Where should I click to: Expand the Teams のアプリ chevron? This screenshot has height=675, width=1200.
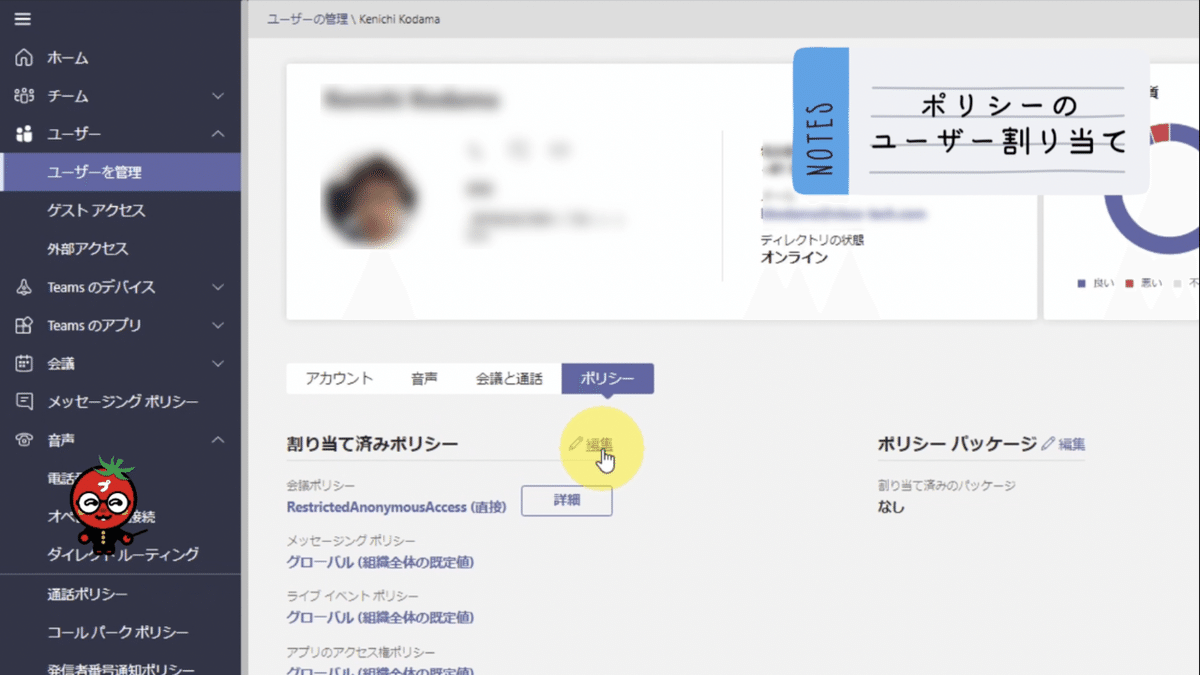click(219, 325)
